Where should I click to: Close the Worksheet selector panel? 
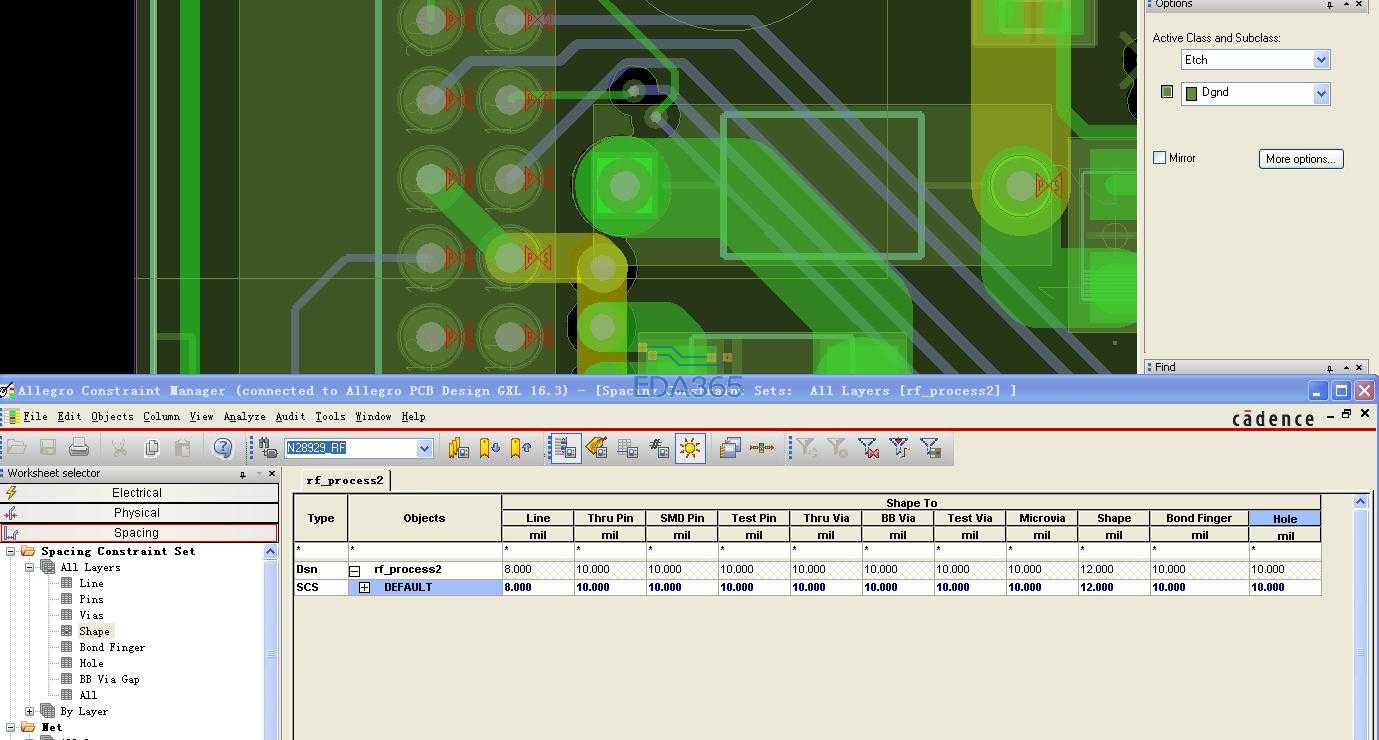(x=272, y=474)
